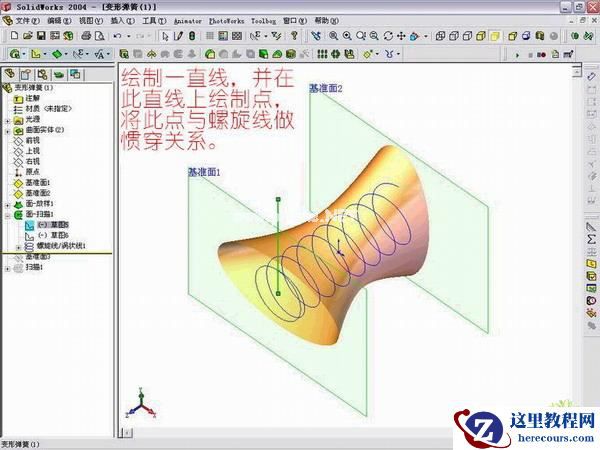Open the 视图(V) menu
600x450 pixels.
tap(91, 21)
